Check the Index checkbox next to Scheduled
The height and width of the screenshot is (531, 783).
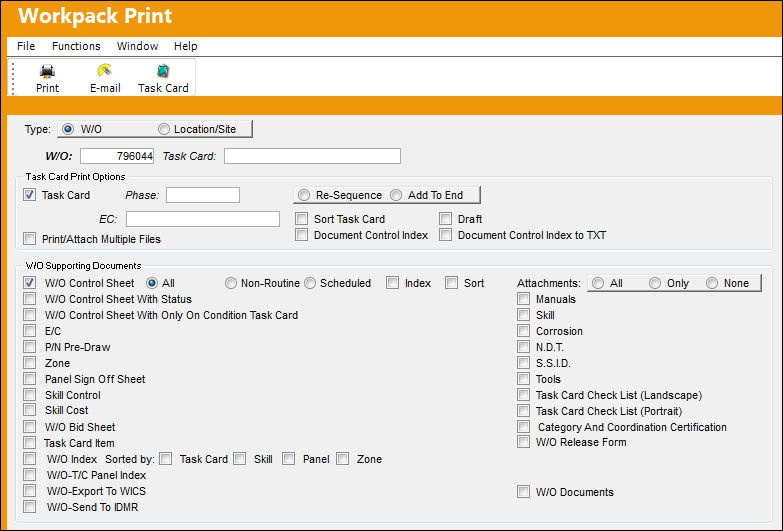click(x=392, y=283)
